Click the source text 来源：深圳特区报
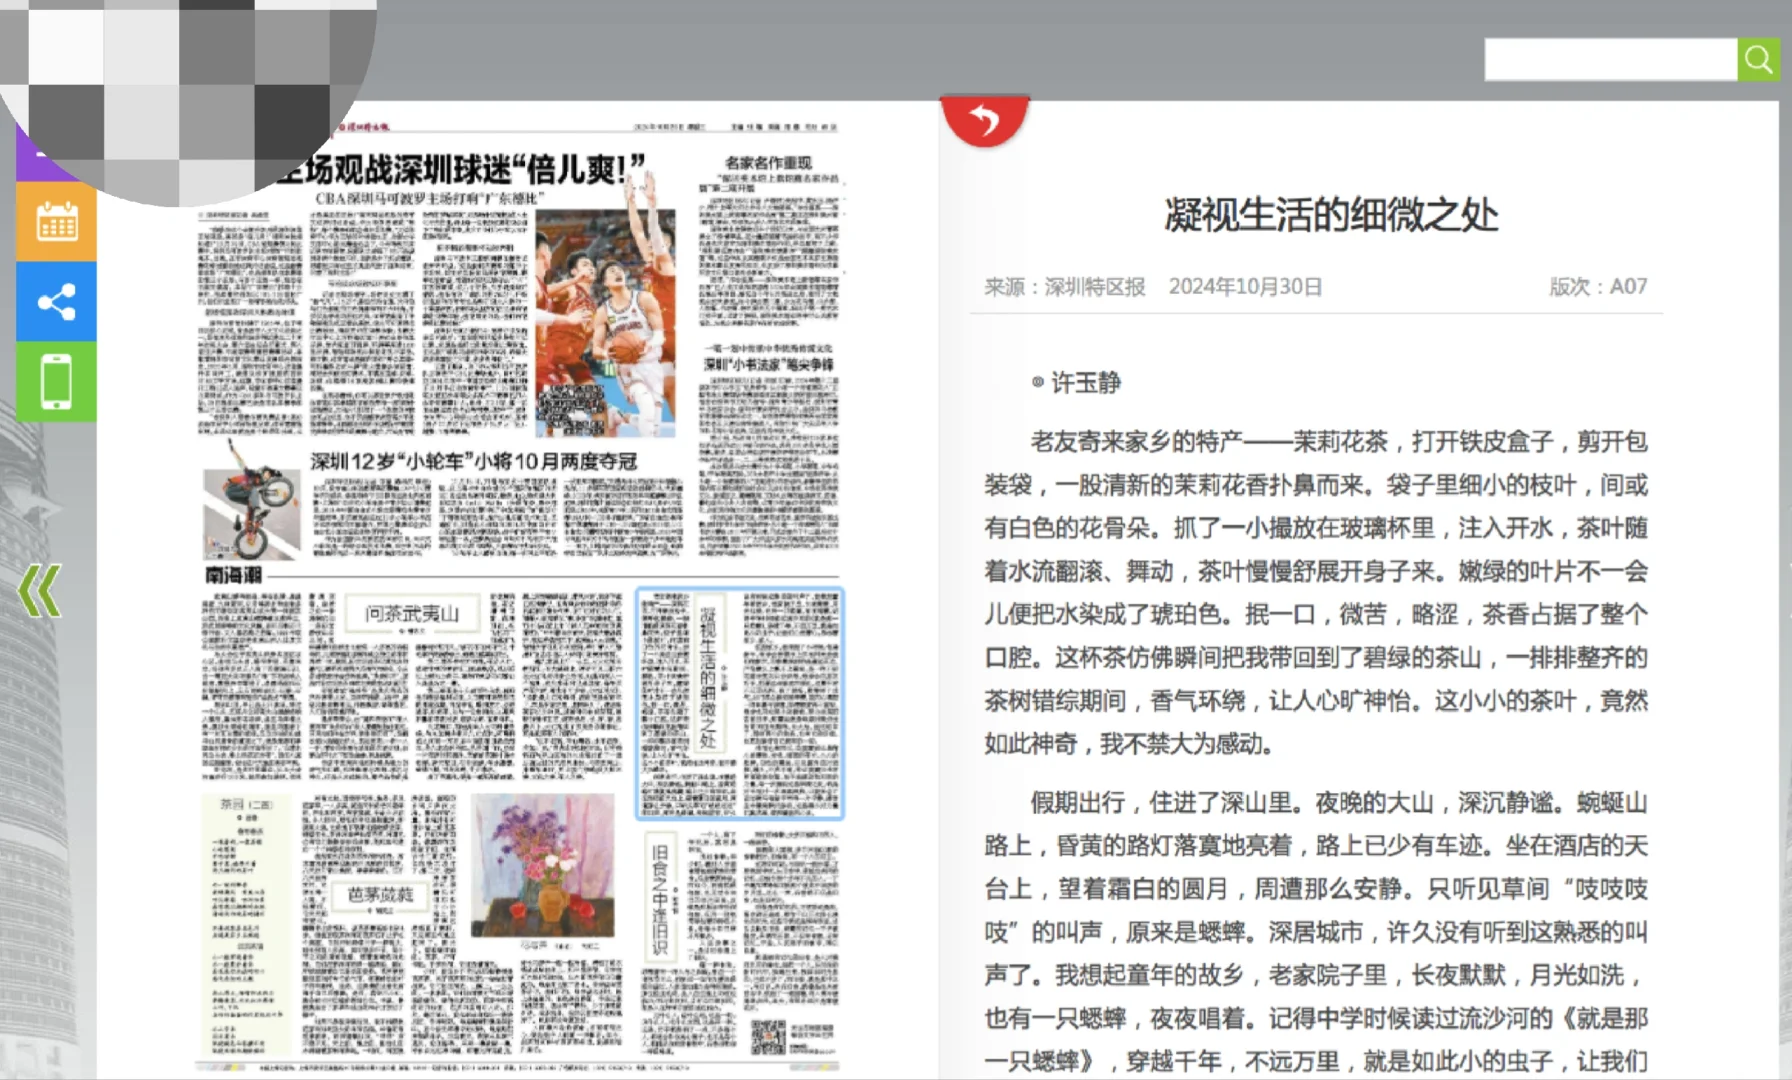This screenshot has width=1792, height=1080. (x=1065, y=287)
